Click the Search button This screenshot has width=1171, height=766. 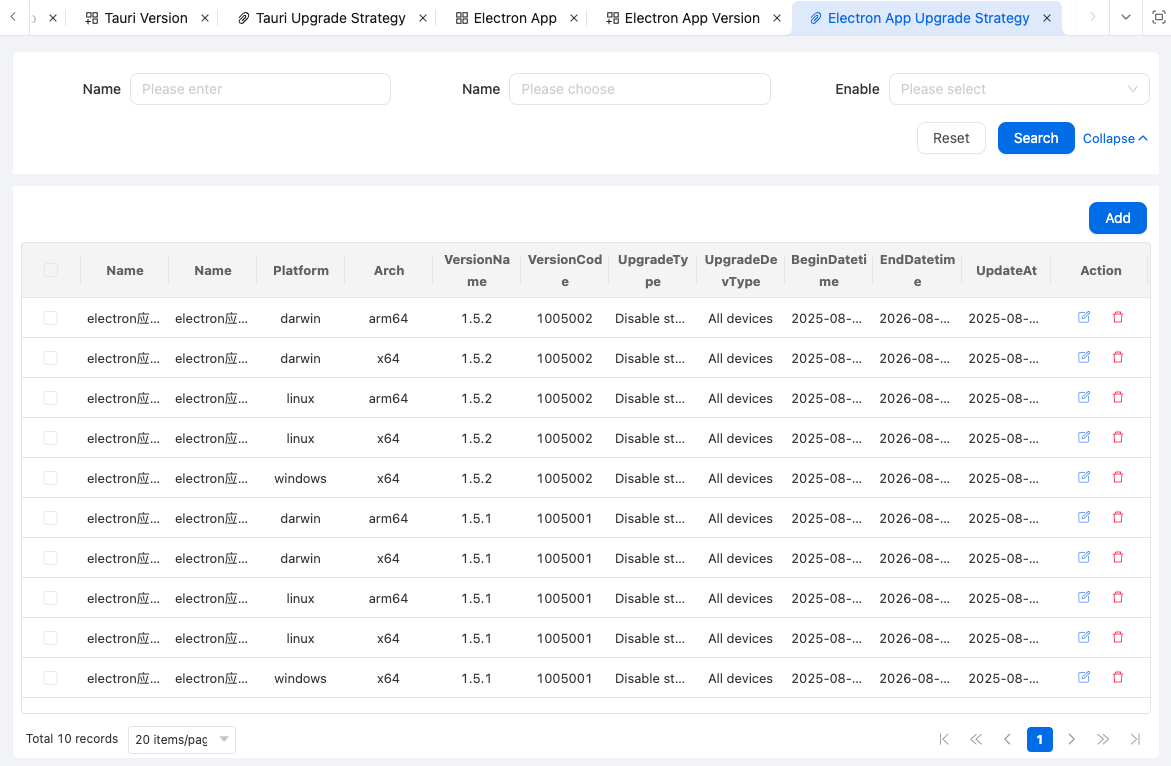[1035, 138]
